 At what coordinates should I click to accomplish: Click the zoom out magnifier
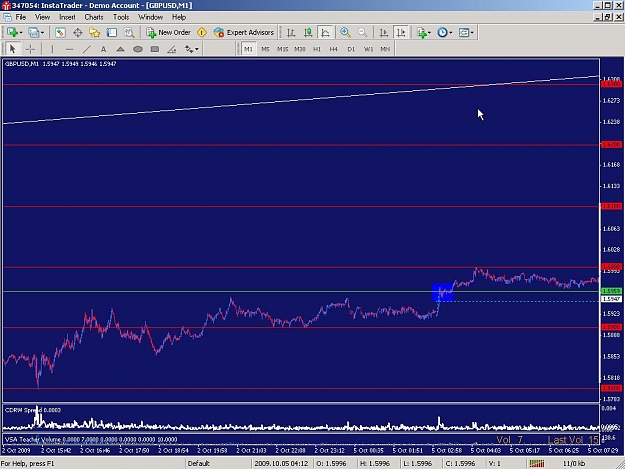coord(362,32)
